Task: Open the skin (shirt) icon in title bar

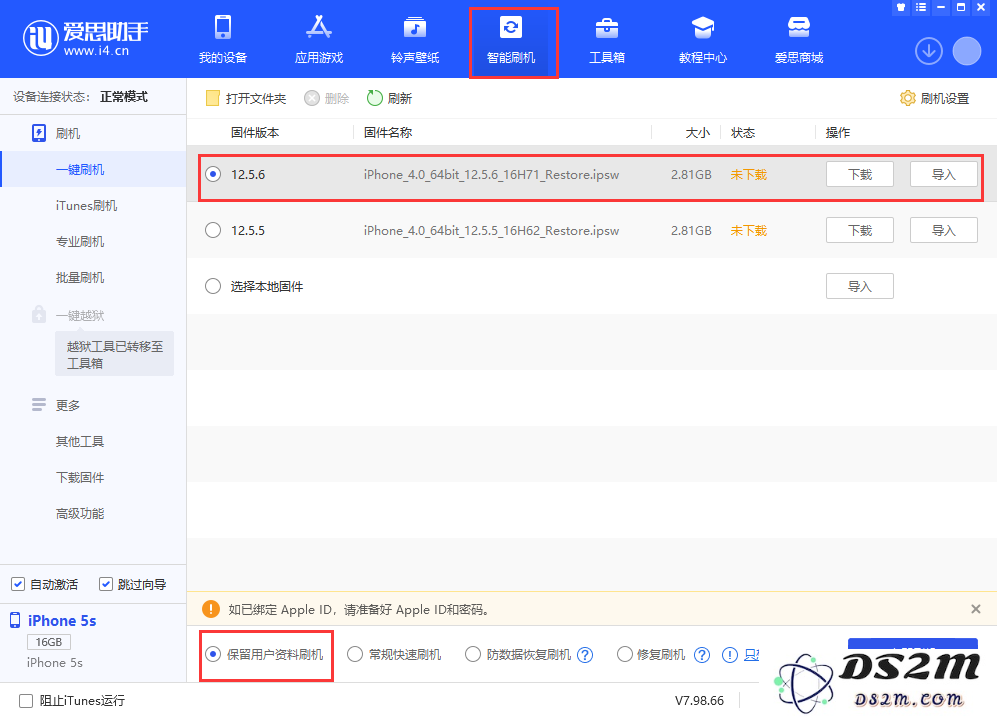Action: click(x=900, y=7)
